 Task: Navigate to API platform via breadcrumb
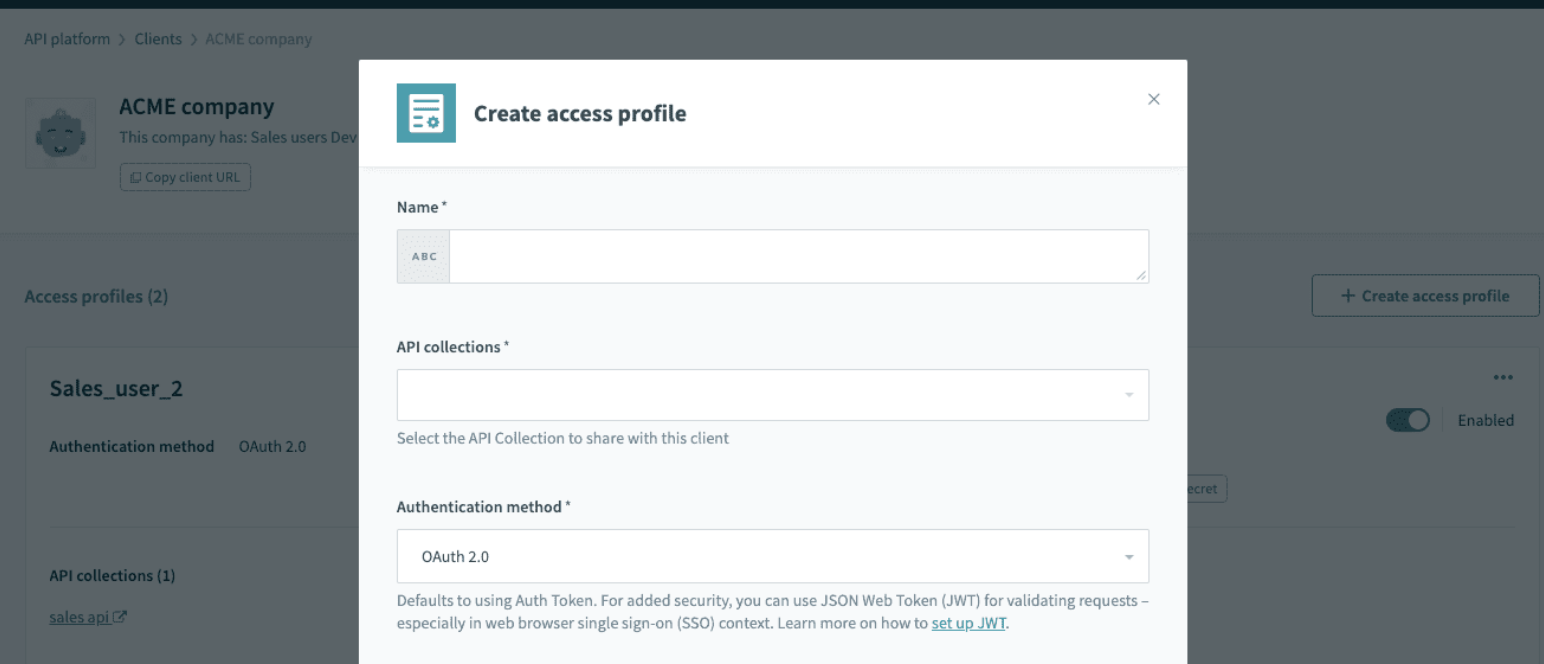click(x=66, y=39)
